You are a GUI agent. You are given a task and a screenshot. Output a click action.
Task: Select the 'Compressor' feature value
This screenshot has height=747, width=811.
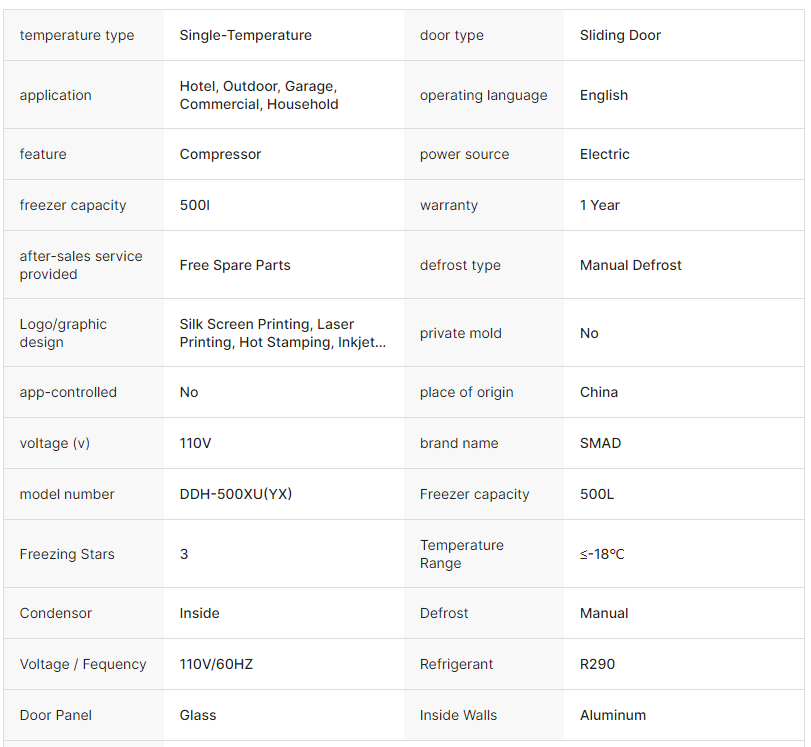220,154
